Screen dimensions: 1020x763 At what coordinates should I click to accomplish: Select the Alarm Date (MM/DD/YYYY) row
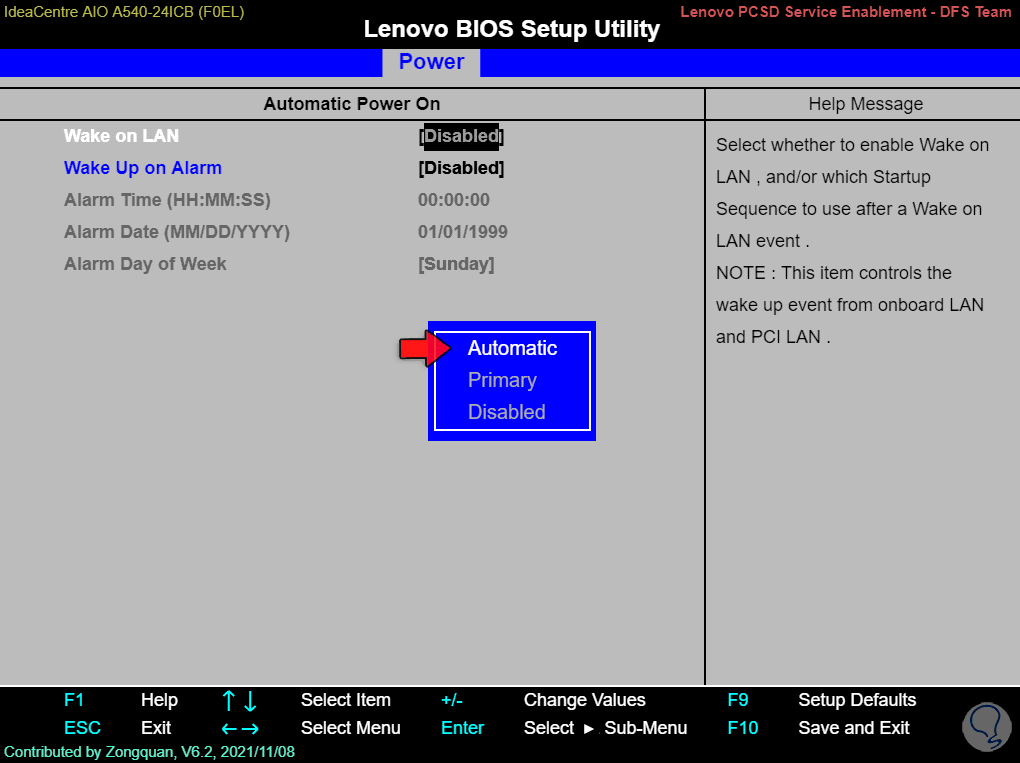177,232
